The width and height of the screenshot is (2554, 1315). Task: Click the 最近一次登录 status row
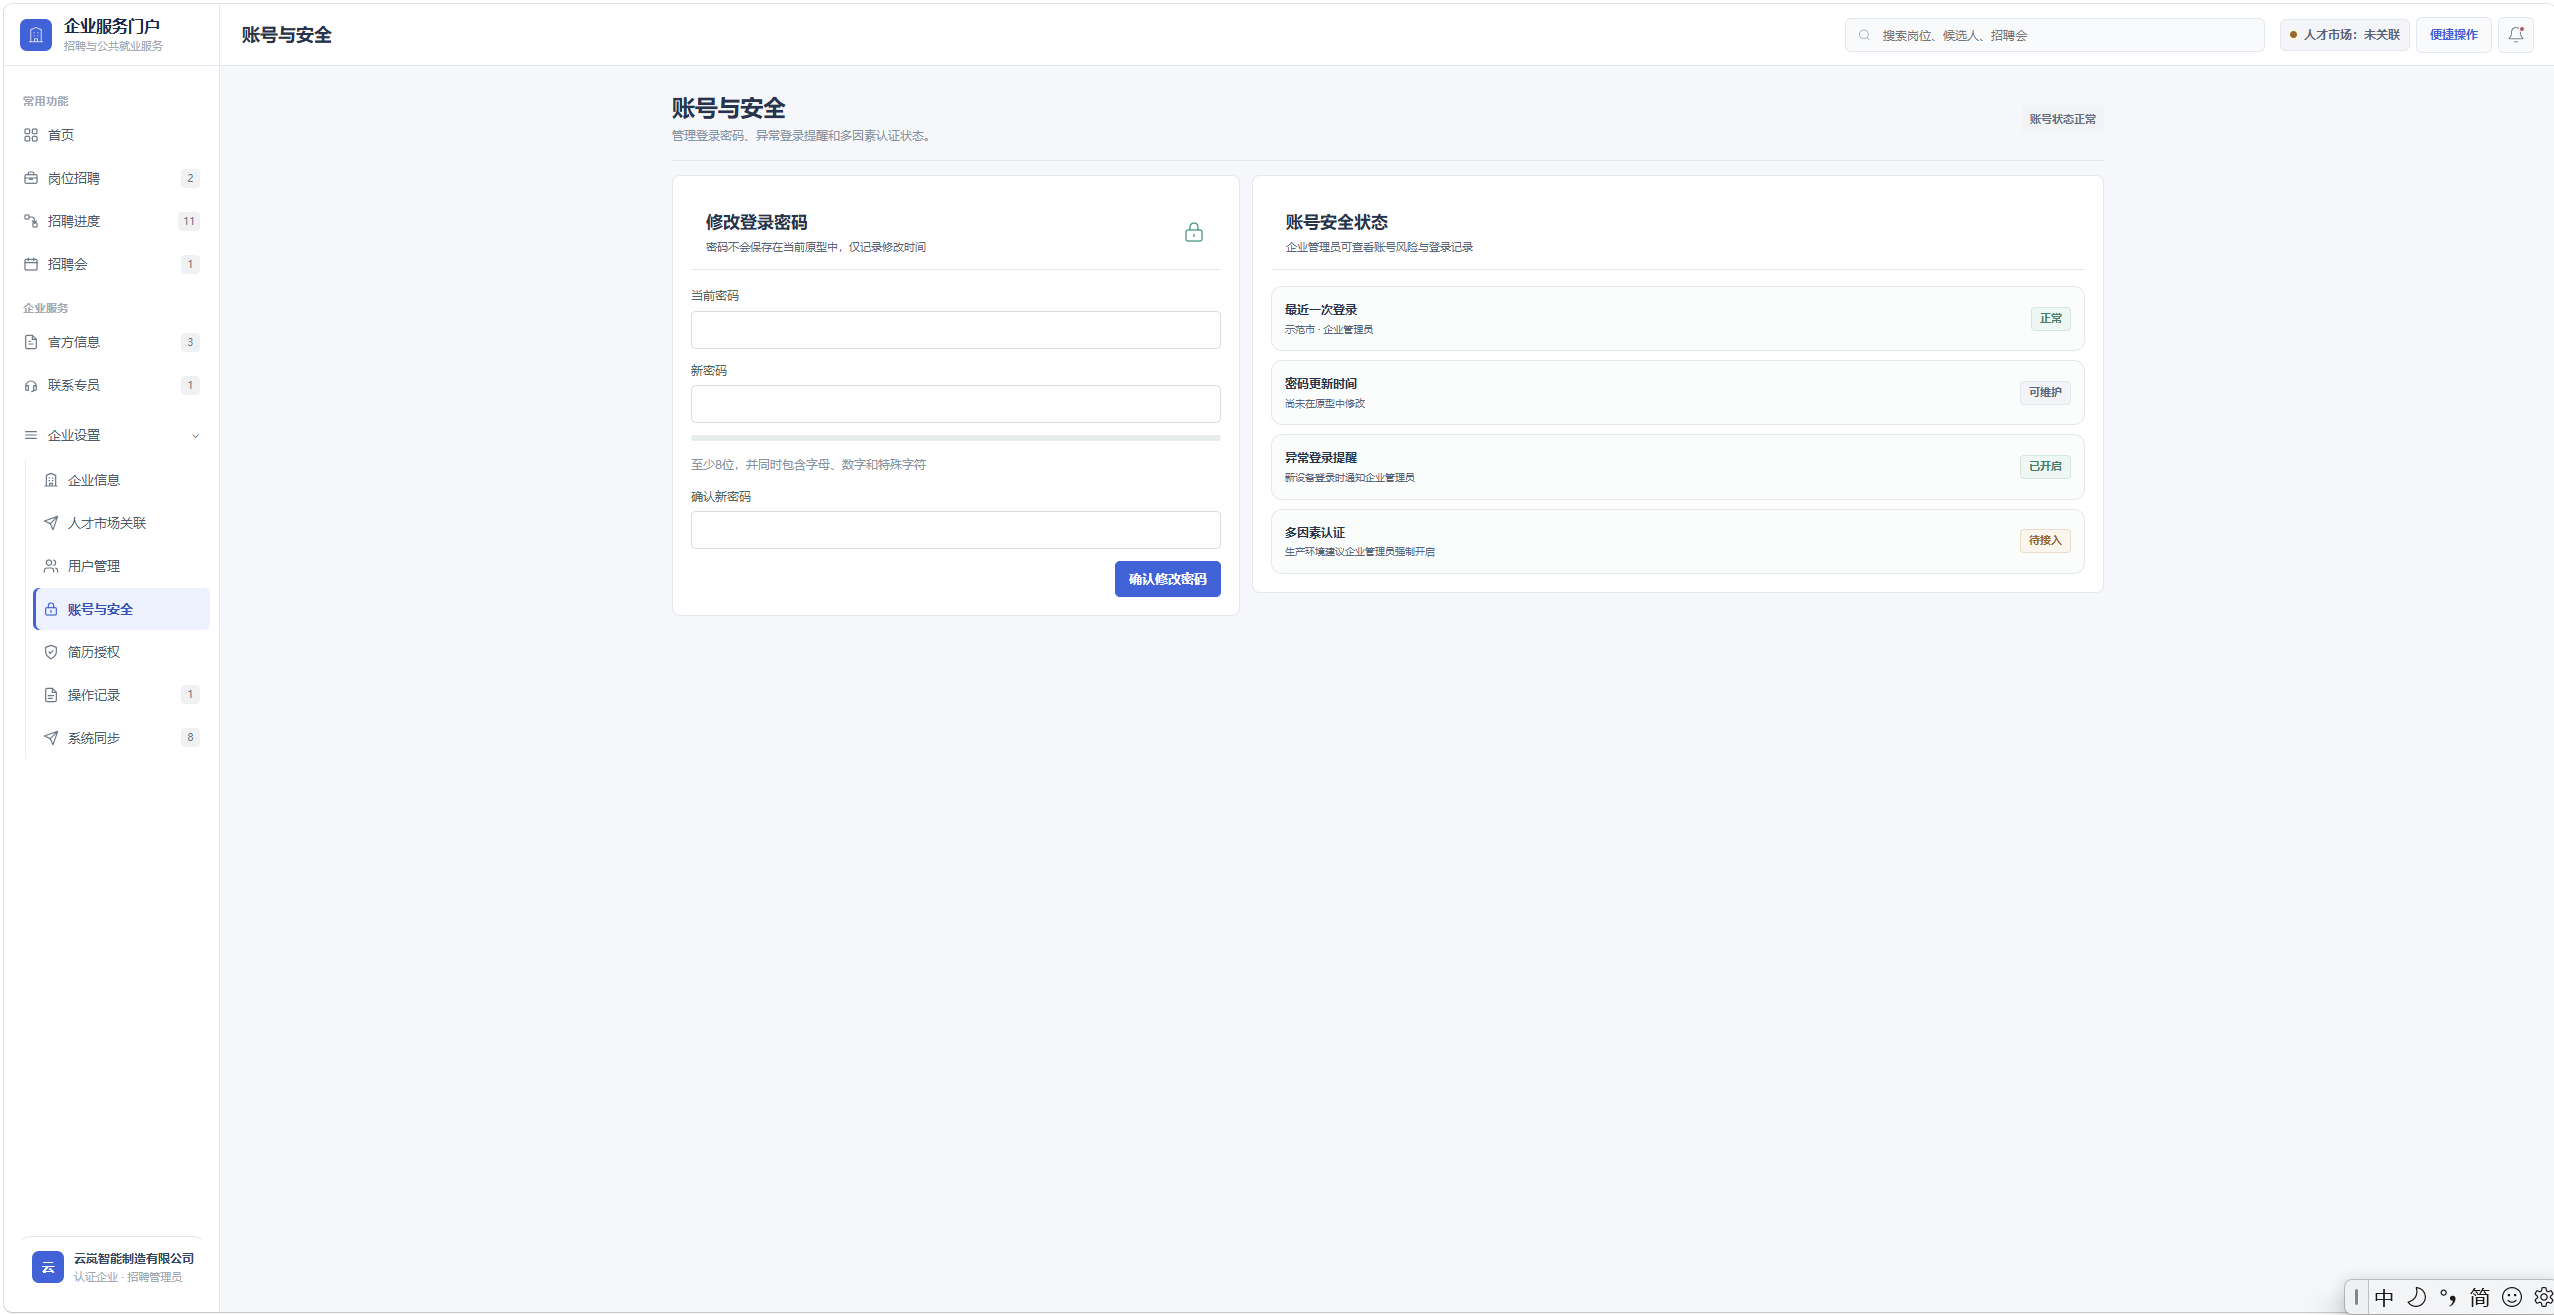1677,319
